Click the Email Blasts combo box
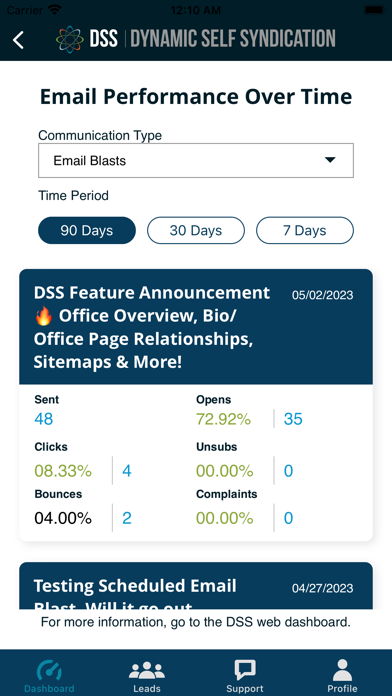 196,160
